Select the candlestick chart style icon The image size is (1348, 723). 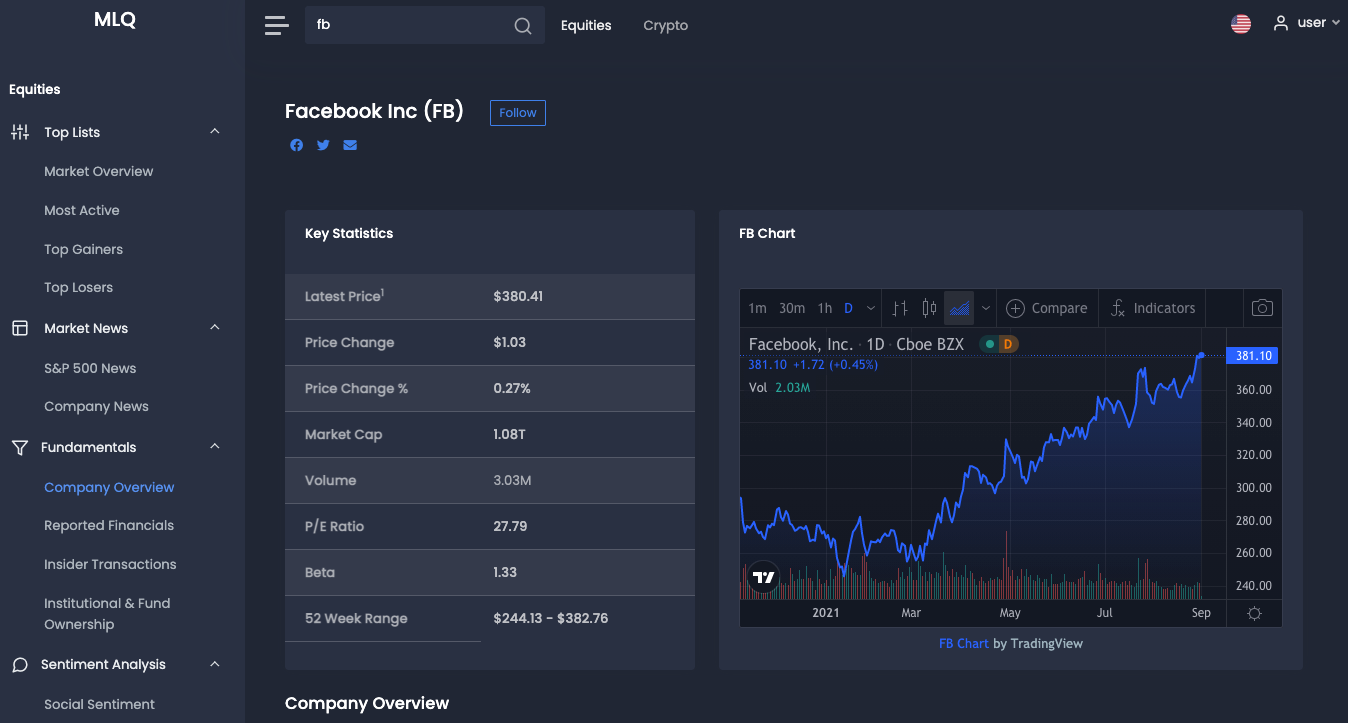[x=929, y=308]
